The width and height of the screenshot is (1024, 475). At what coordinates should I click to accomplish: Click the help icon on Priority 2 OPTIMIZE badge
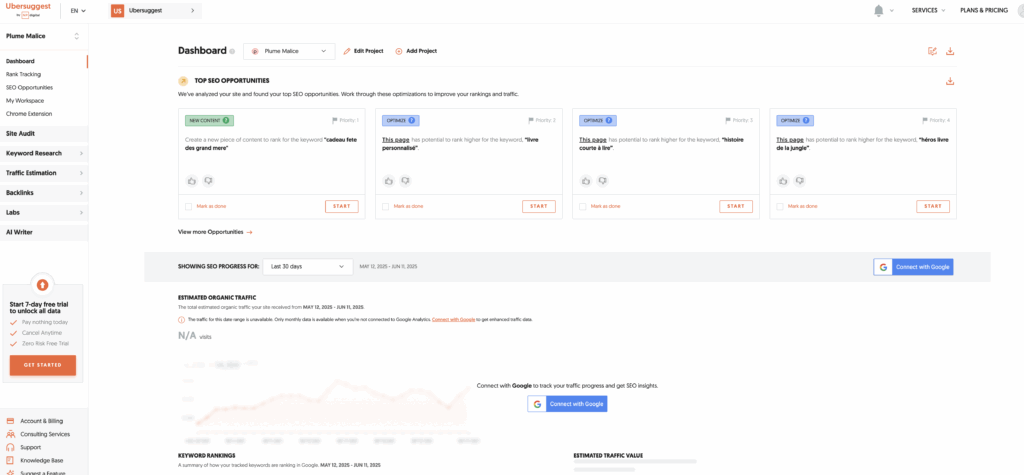pos(412,120)
